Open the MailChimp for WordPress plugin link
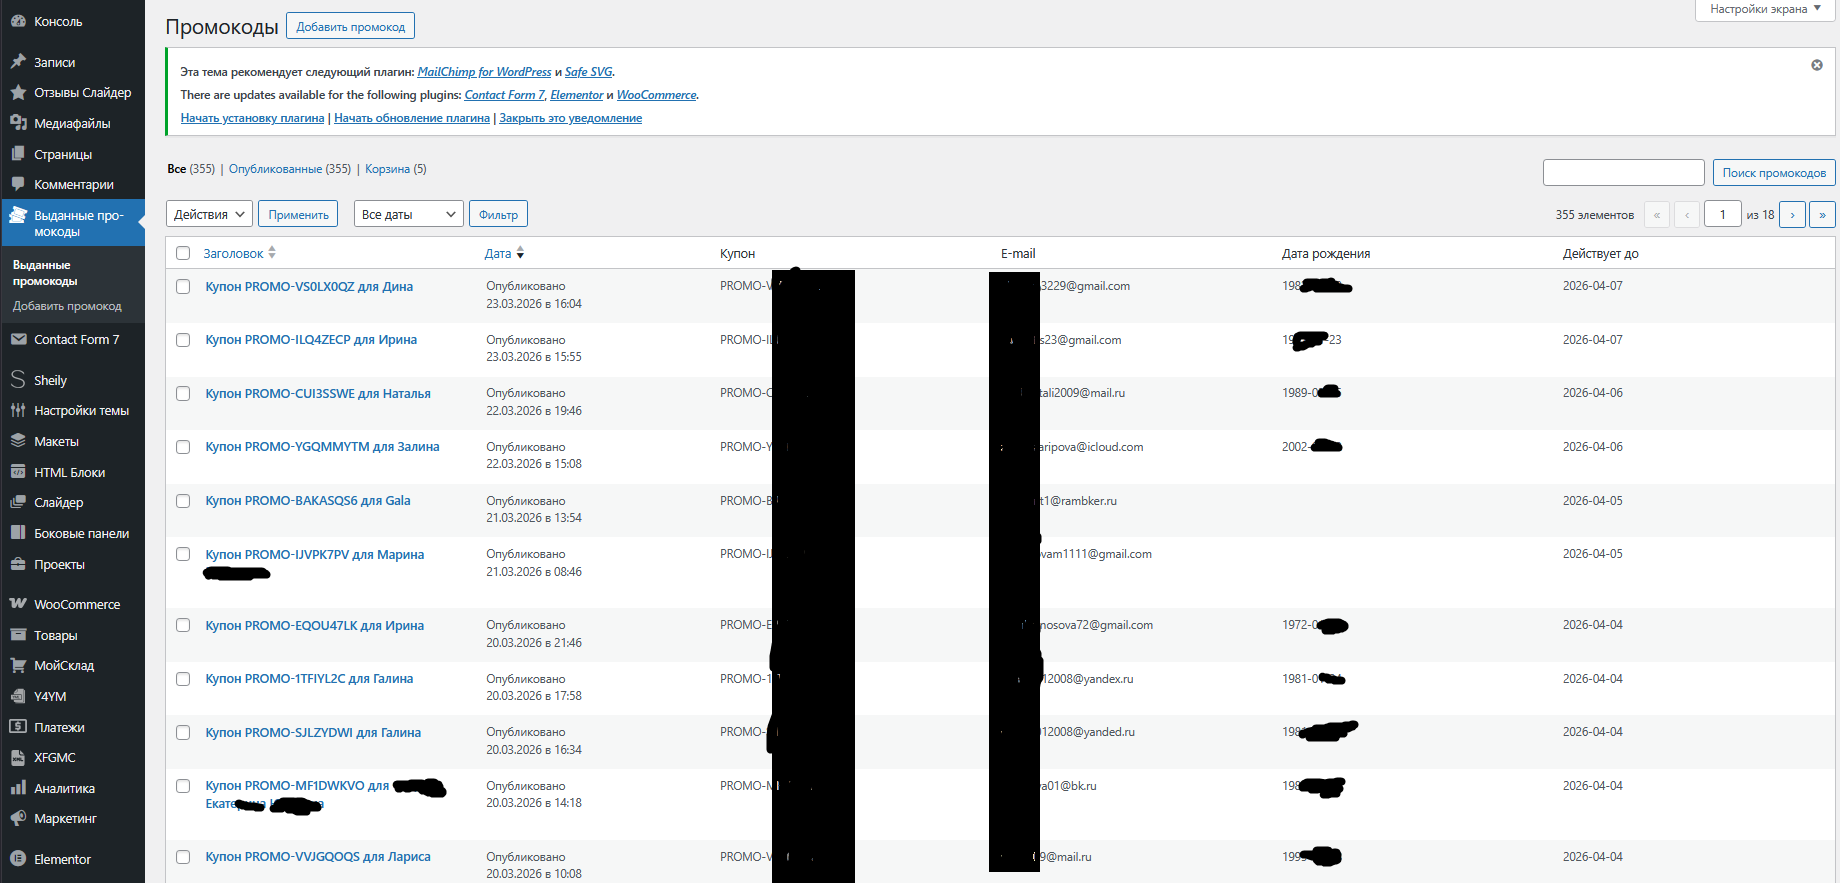 tap(484, 72)
